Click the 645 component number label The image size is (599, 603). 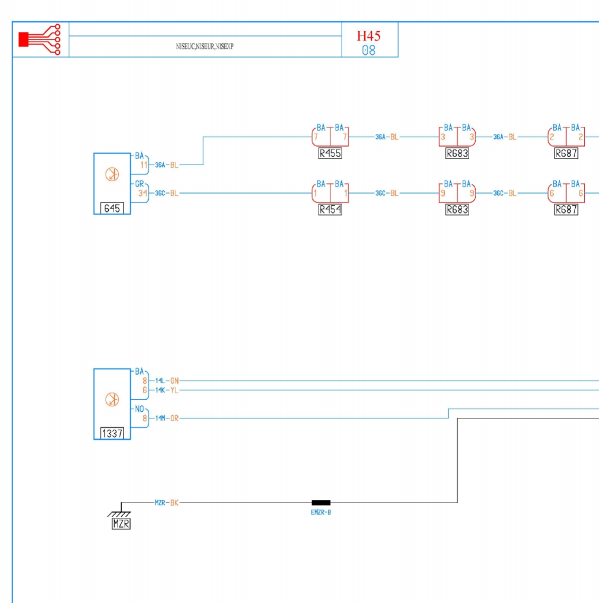point(112,208)
